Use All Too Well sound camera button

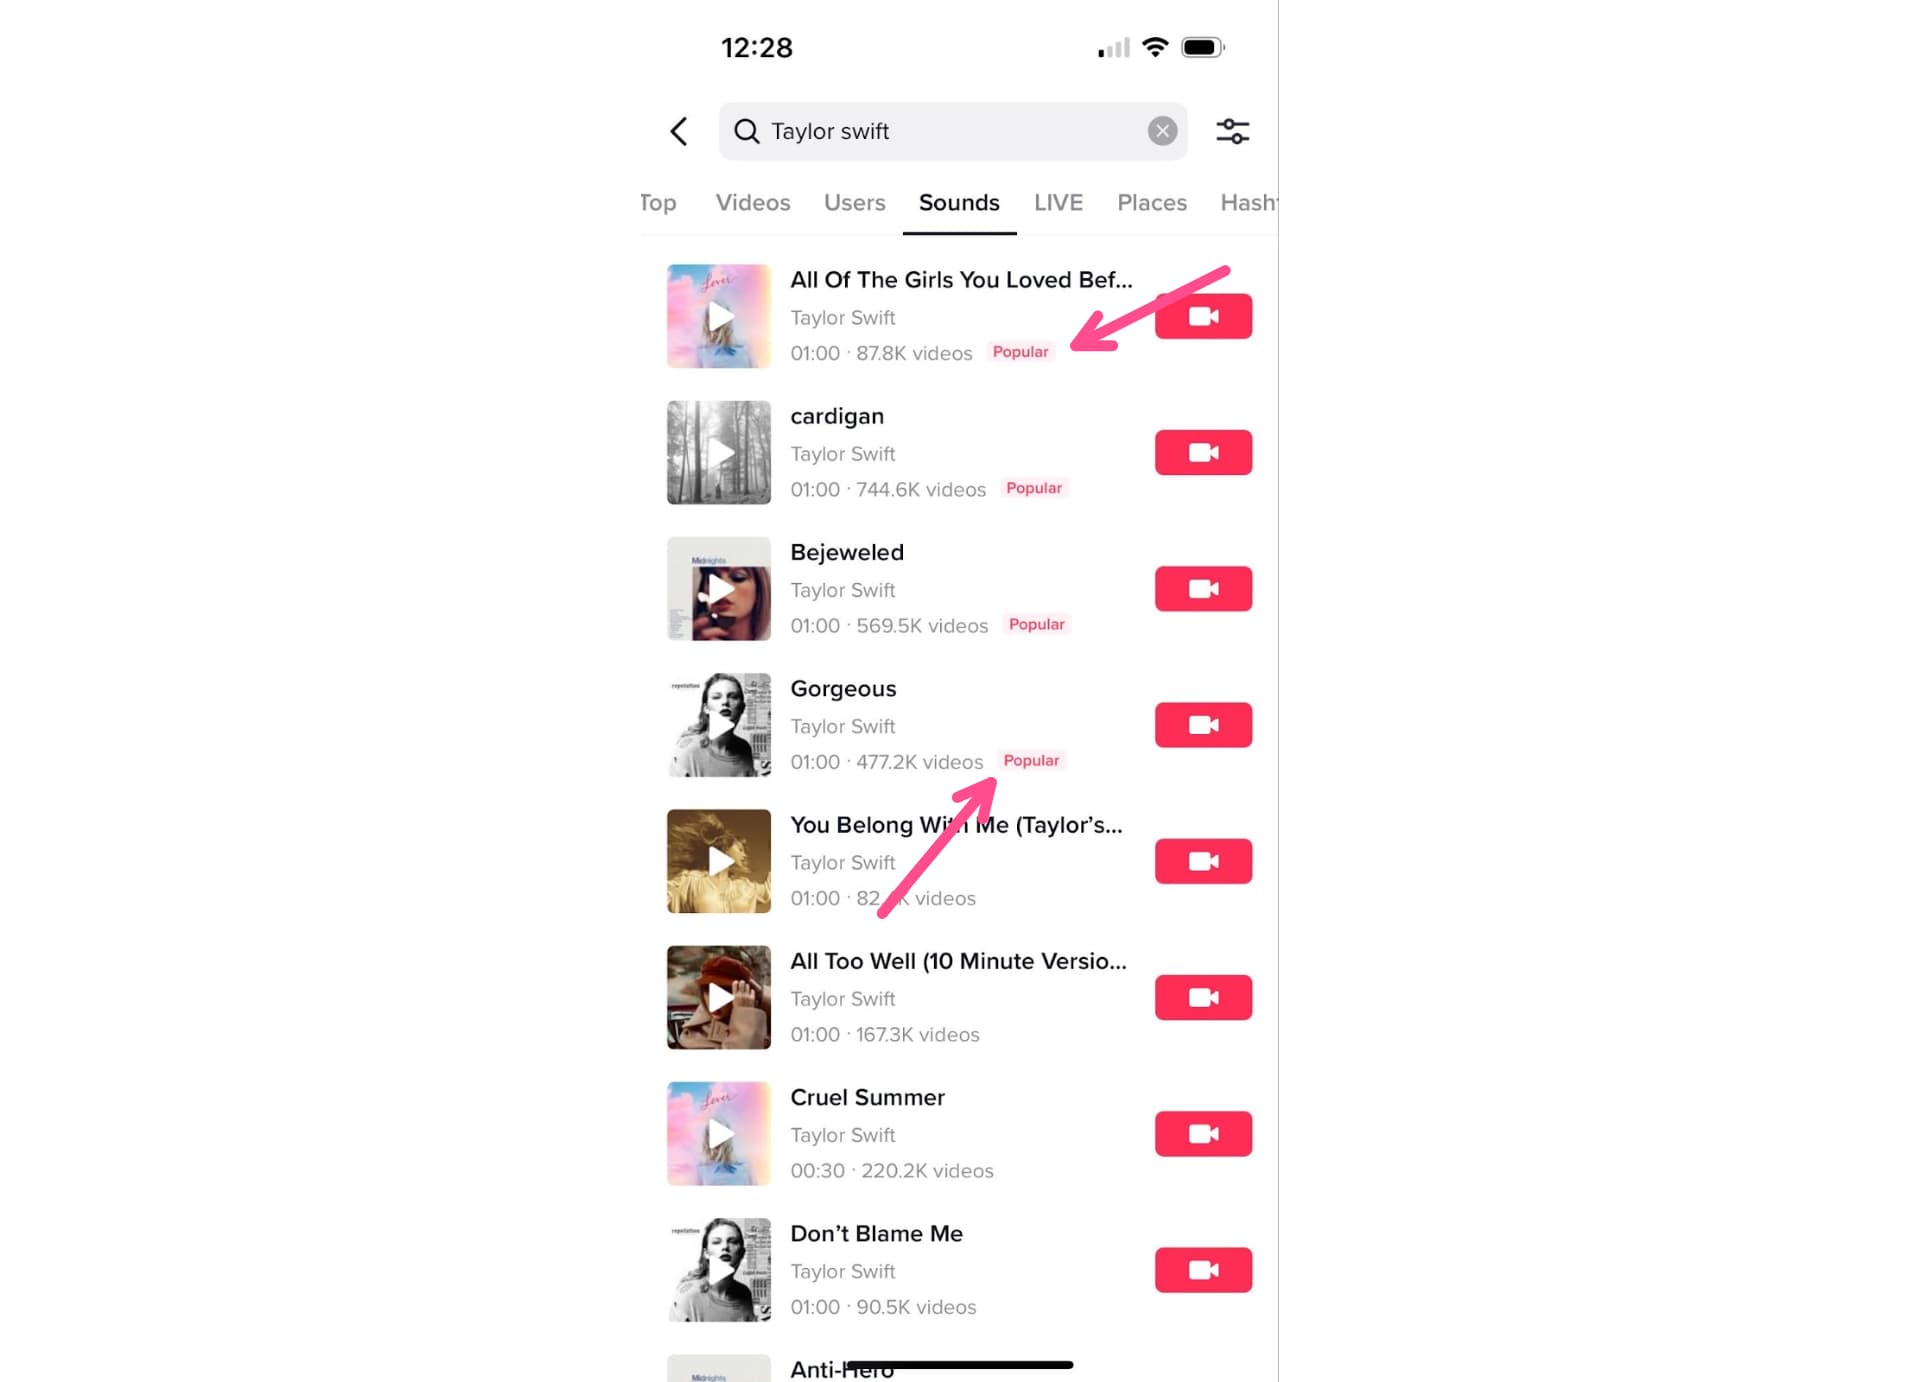tap(1203, 998)
